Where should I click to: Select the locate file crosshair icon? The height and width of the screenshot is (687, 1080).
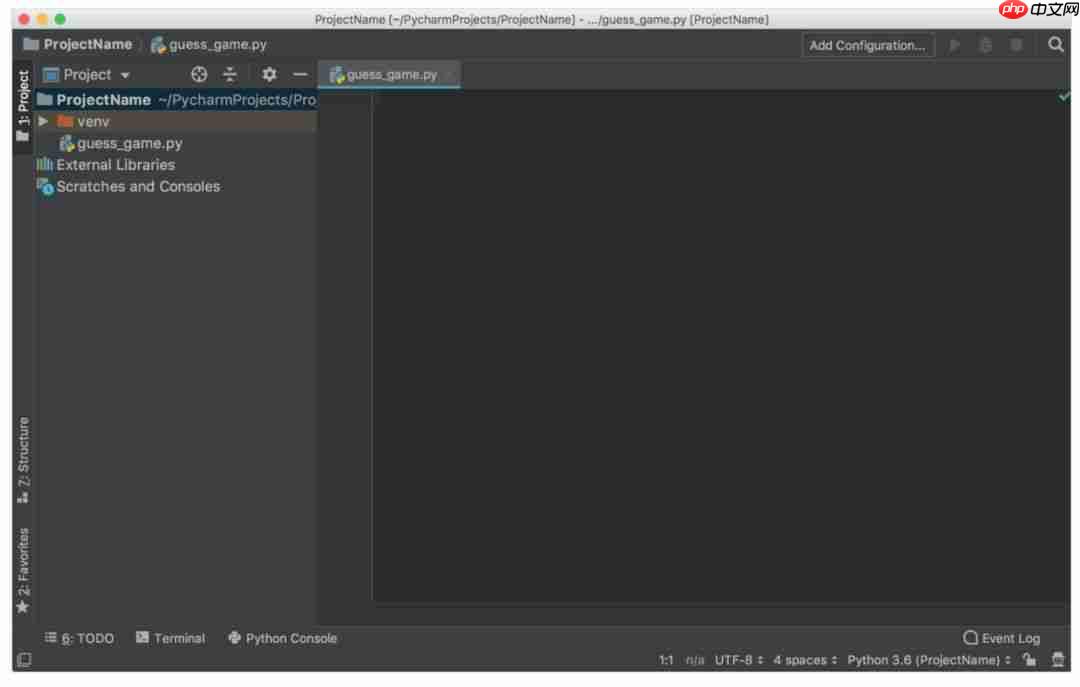click(198, 74)
